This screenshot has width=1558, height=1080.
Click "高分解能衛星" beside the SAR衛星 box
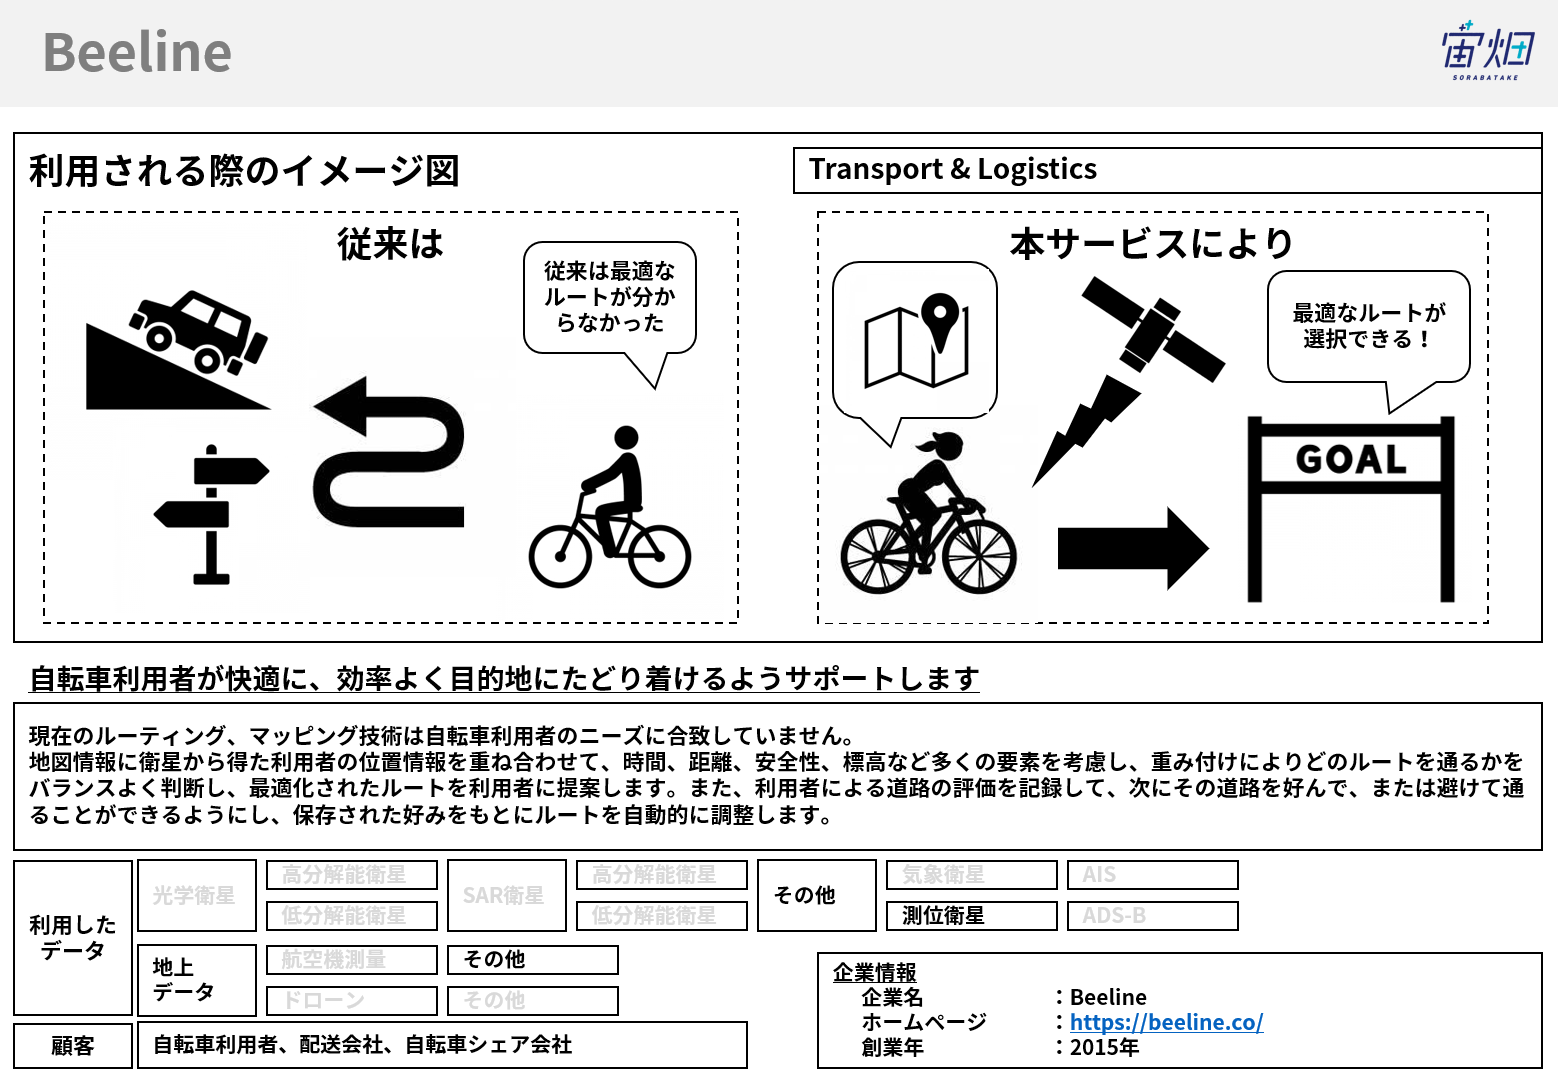pos(662,875)
